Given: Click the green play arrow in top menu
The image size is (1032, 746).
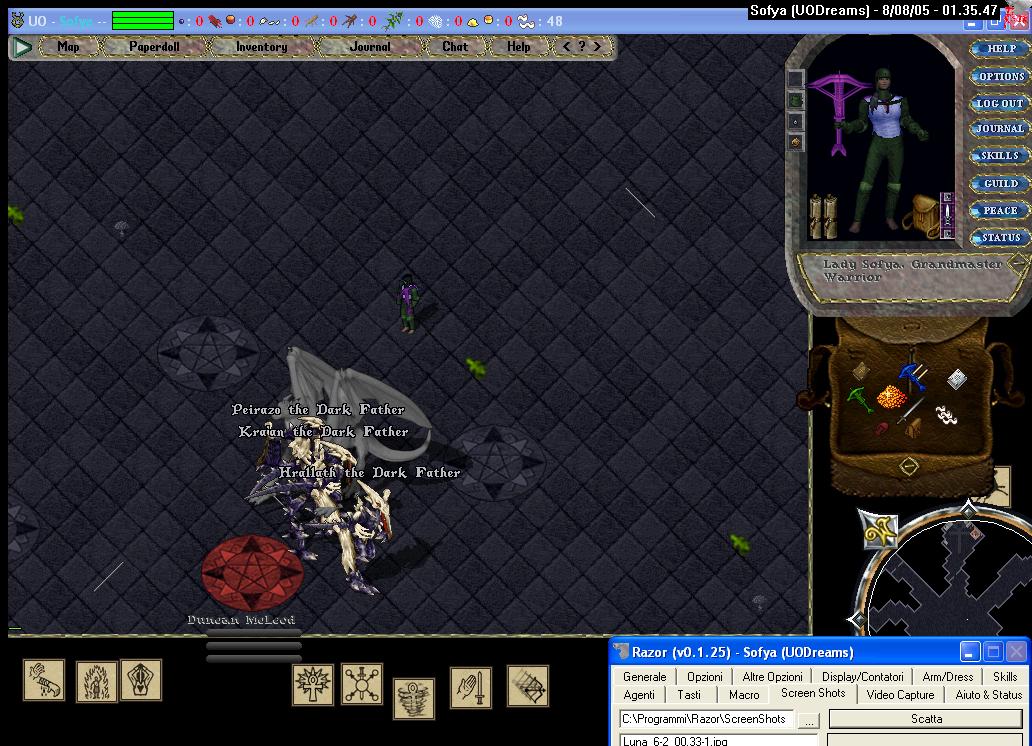Looking at the screenshot, I should [22, 47].
